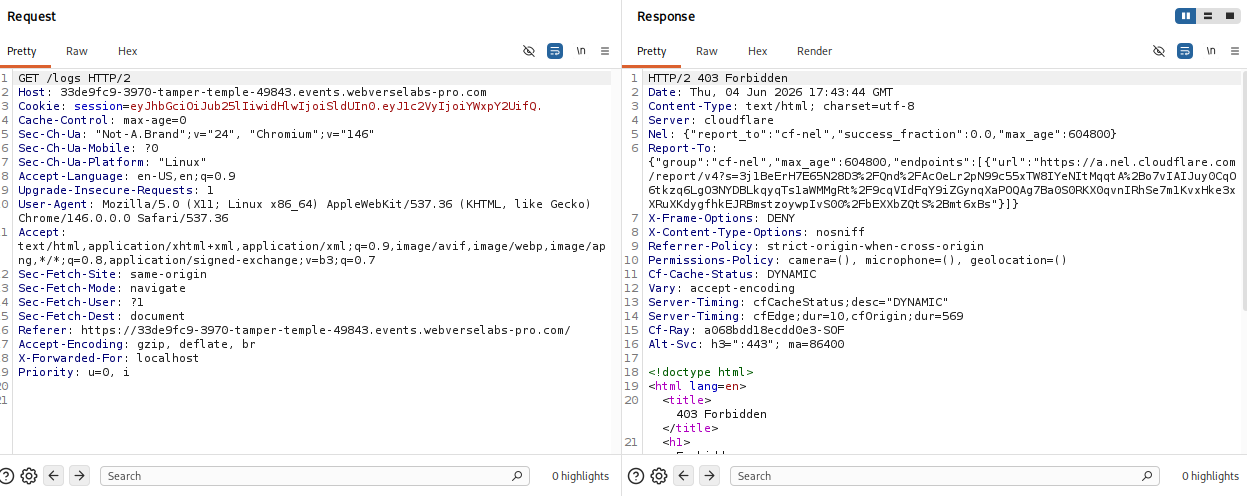
Task: Click "Cf-Cache-Status: DYNAMIC" line
Action: pyautogui.click(x=732, y=274)
